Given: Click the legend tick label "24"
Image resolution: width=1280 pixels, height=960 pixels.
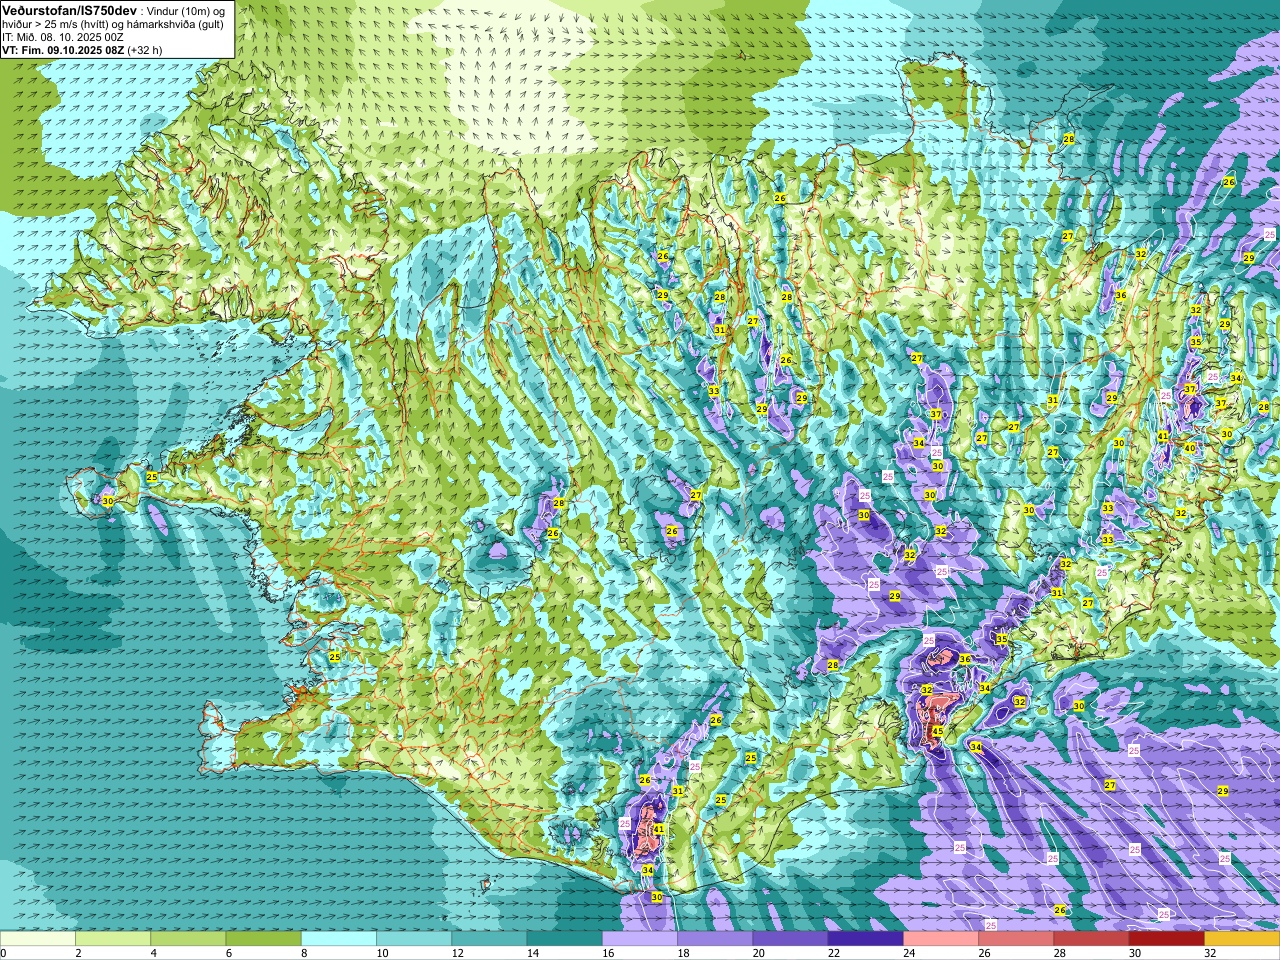Looking at the screenshot, I should coord(909,953).
